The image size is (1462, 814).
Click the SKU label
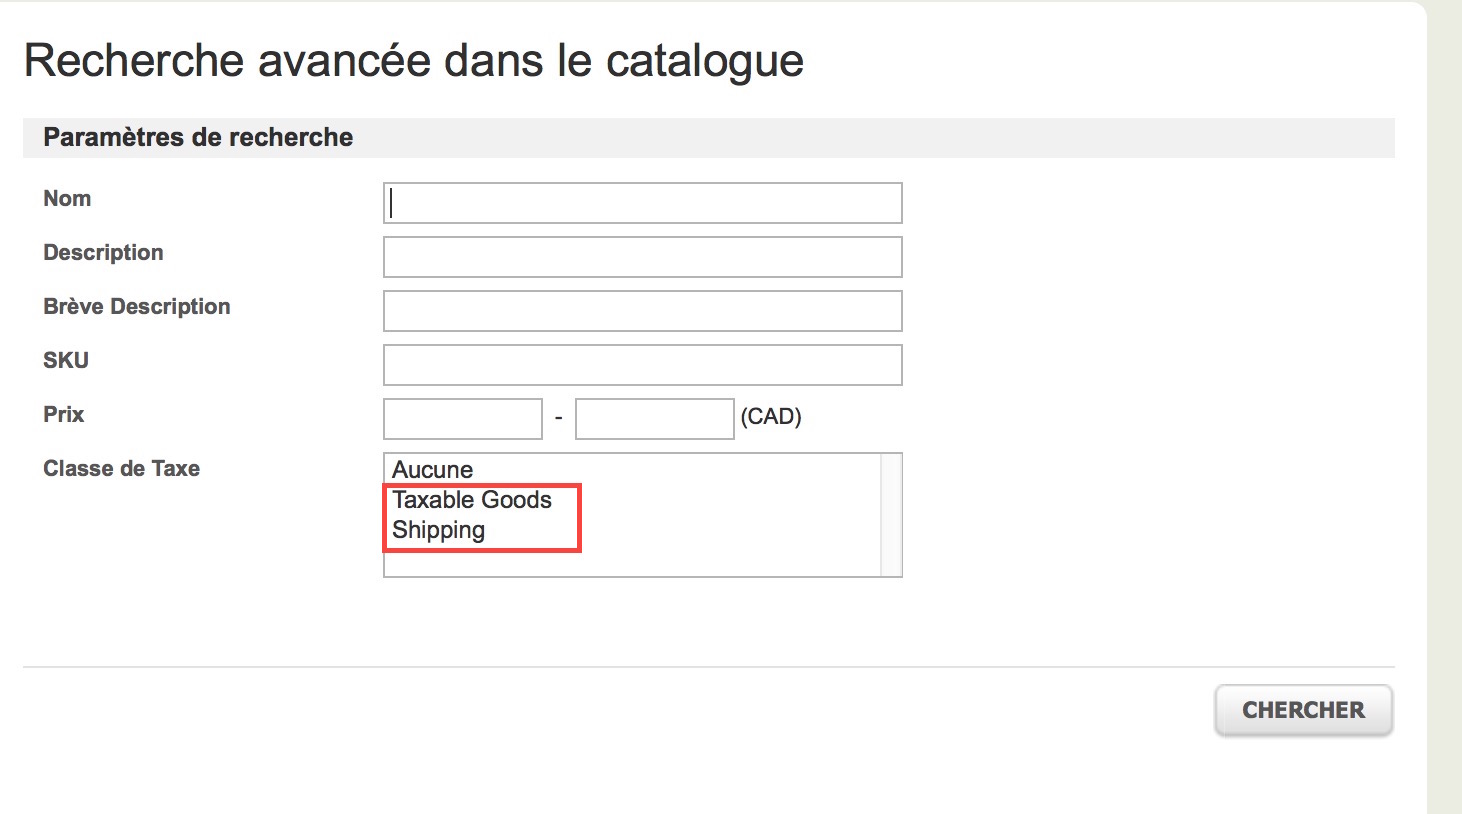click(66, 361)
